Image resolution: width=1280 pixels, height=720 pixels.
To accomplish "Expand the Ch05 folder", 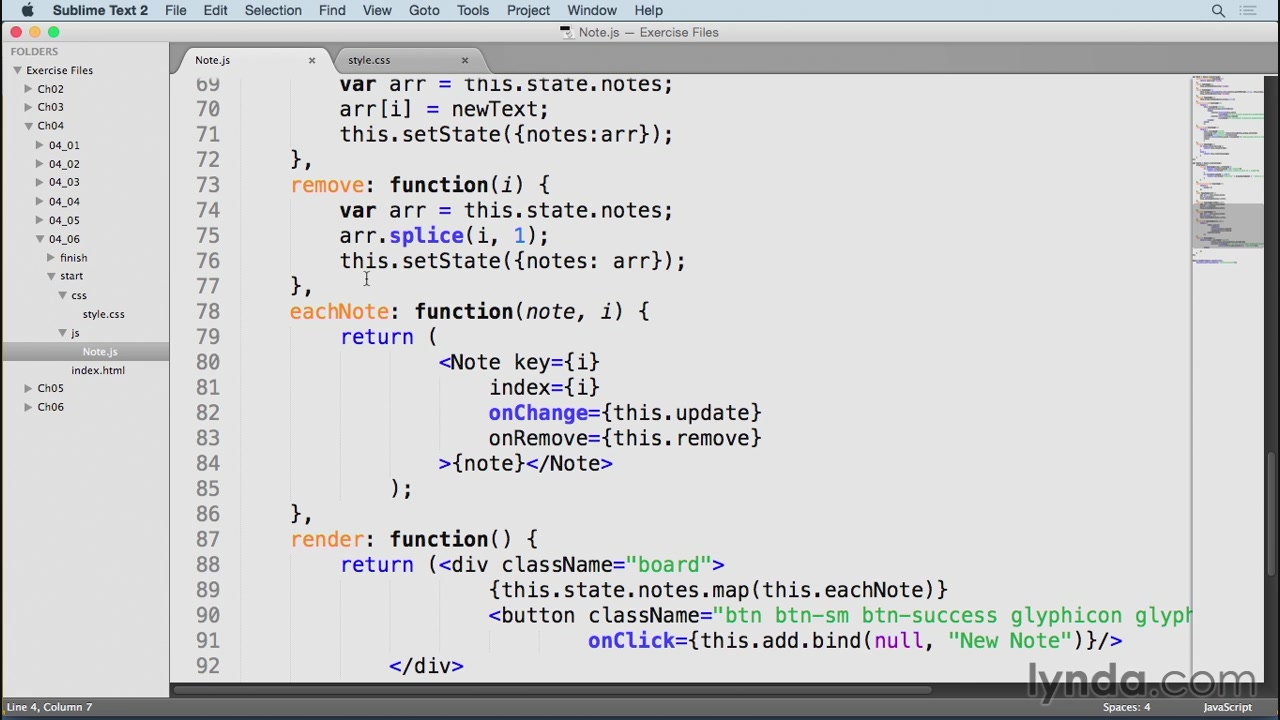I will 29,388.
